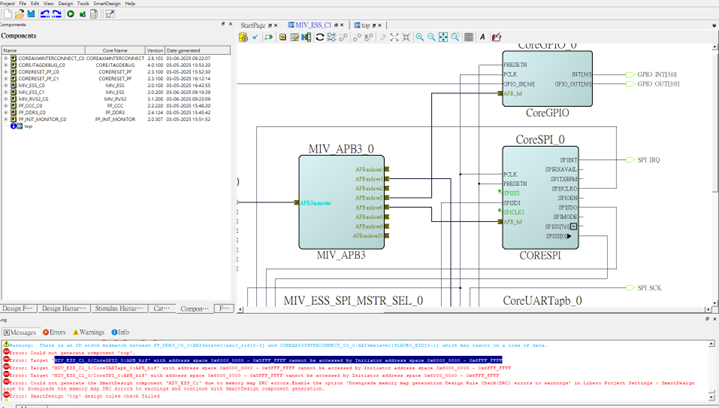Click the Open folder toolbar icon

coord(18,13)
